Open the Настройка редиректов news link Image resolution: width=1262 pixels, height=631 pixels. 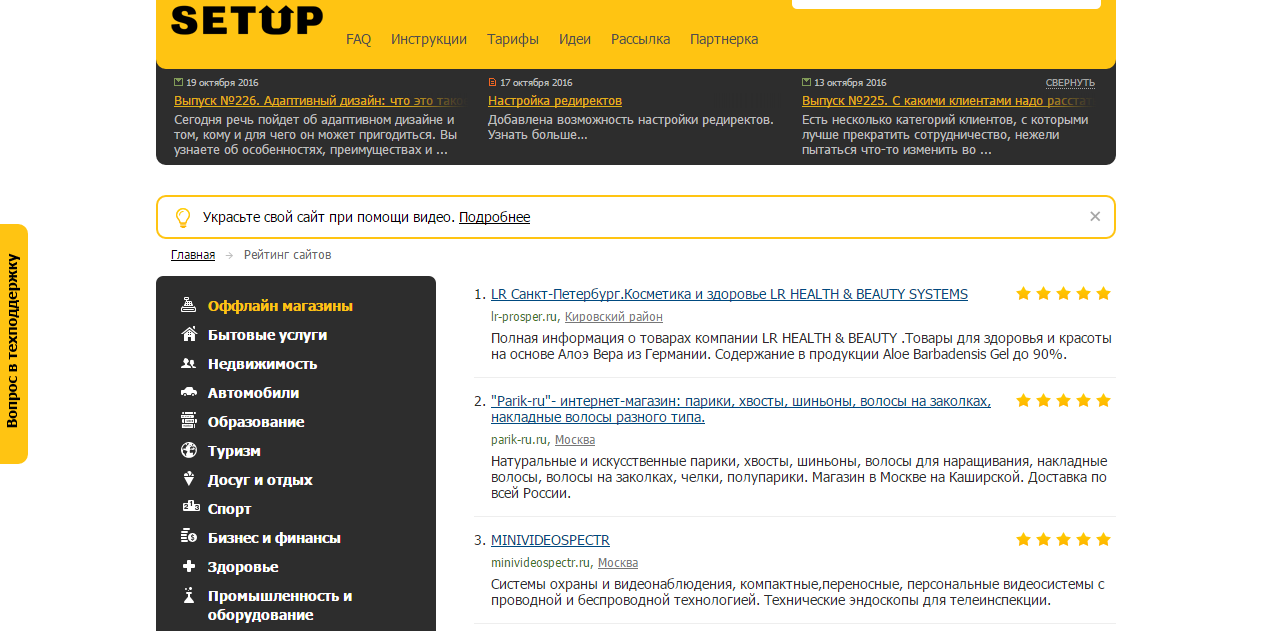point(555,101)
